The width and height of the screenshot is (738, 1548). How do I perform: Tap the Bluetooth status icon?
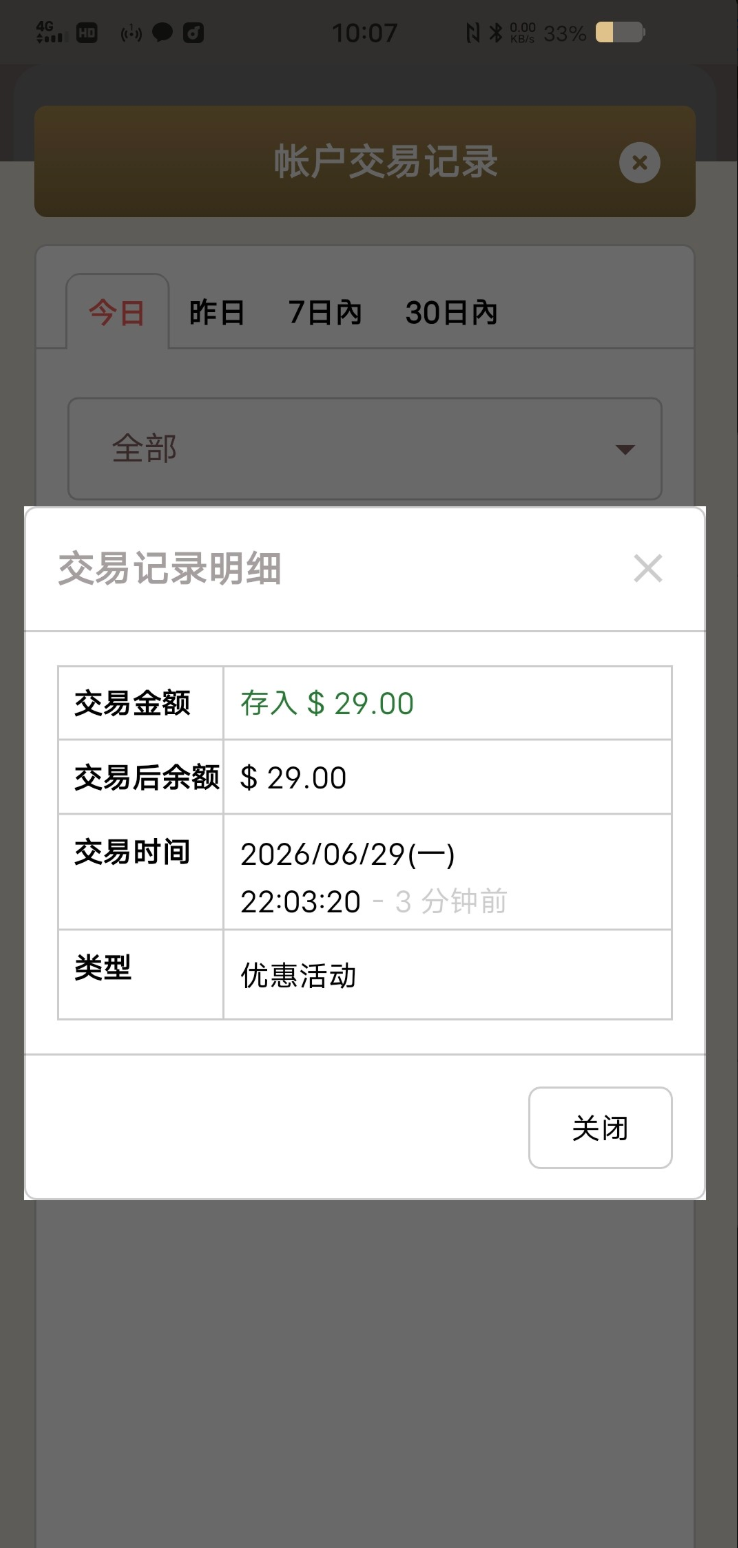(496, 33)
